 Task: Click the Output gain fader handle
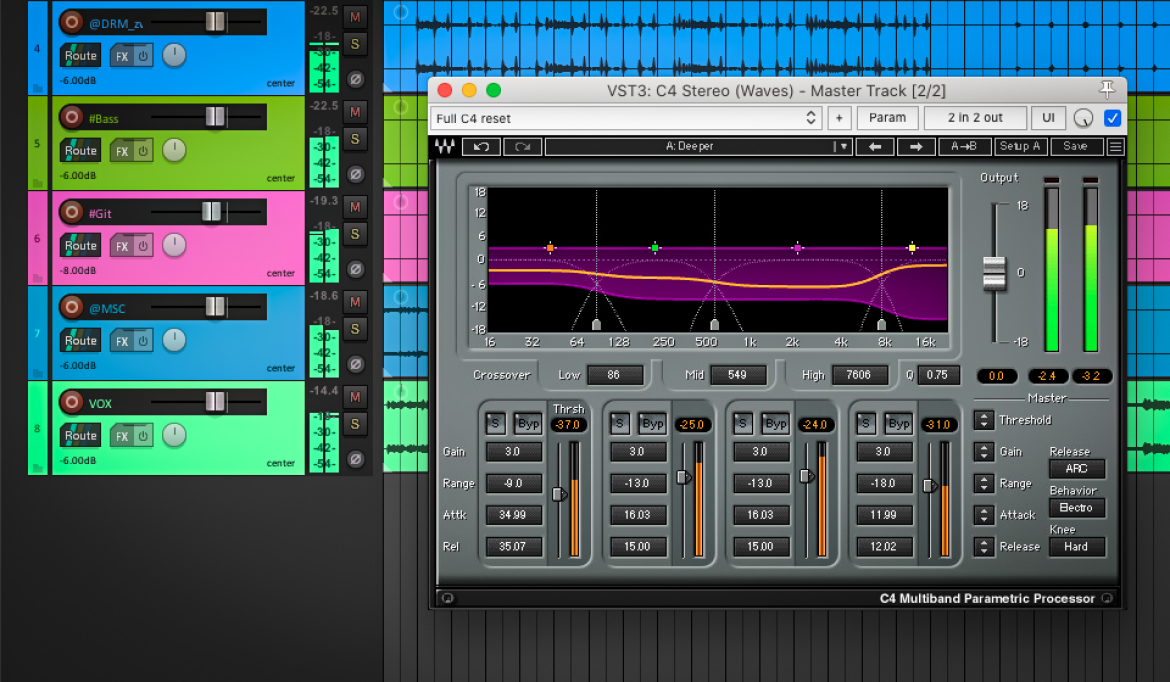994,272
